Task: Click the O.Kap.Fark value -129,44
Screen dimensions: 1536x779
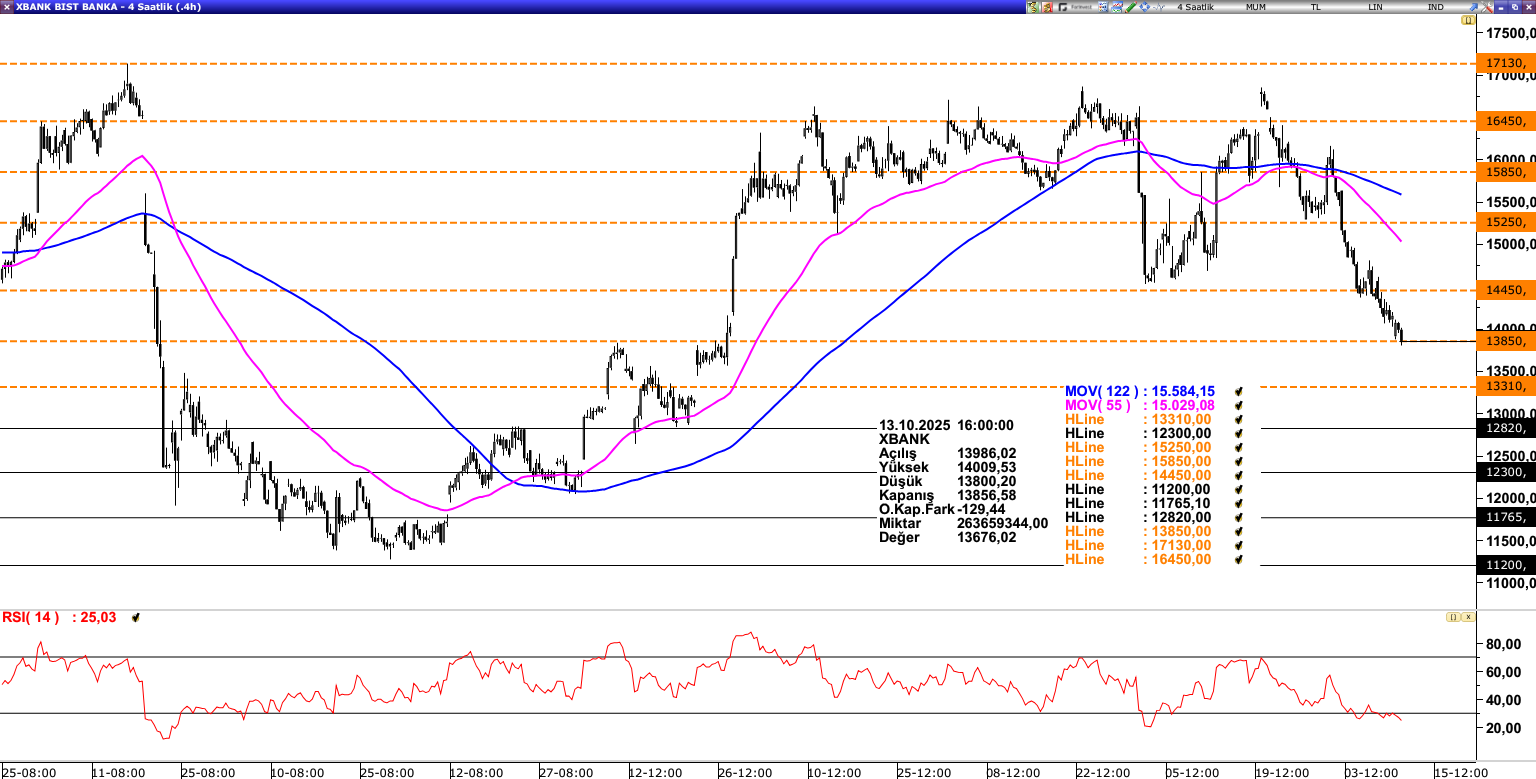Action: pyautogui.click(x=981, y=509)
